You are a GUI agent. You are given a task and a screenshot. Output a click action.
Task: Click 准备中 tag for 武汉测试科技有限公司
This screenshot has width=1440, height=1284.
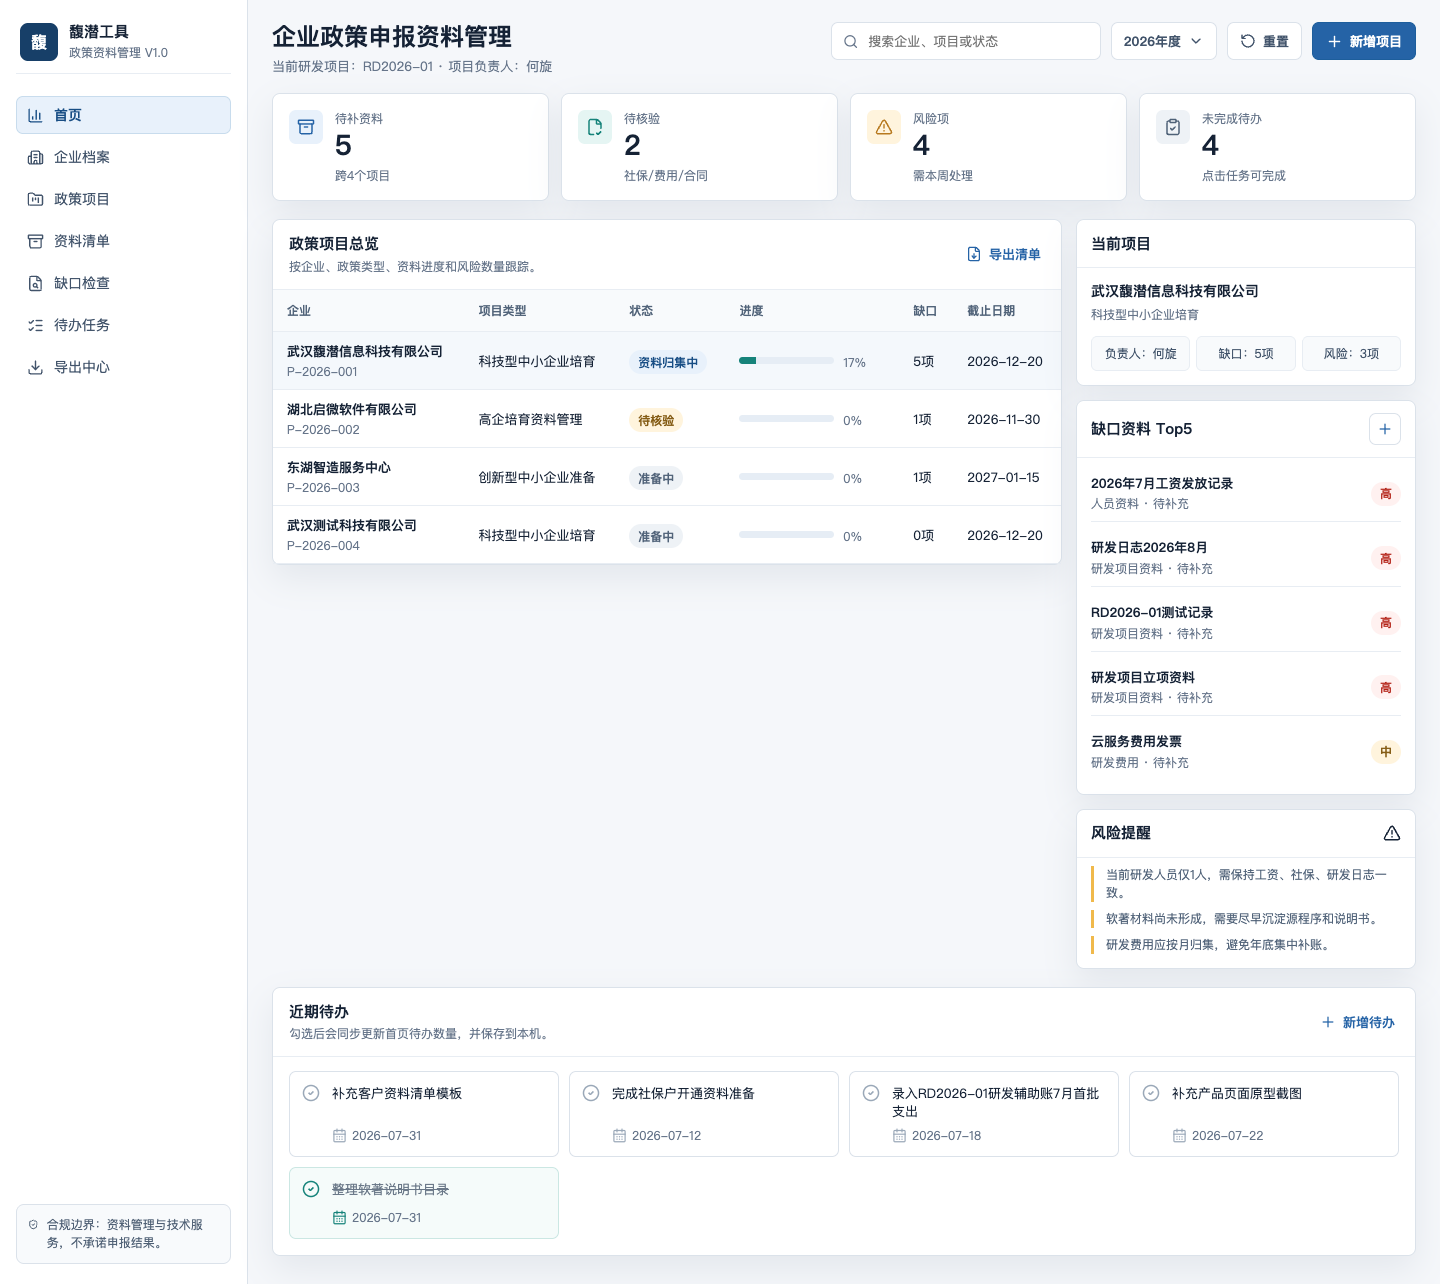(656, 537)
